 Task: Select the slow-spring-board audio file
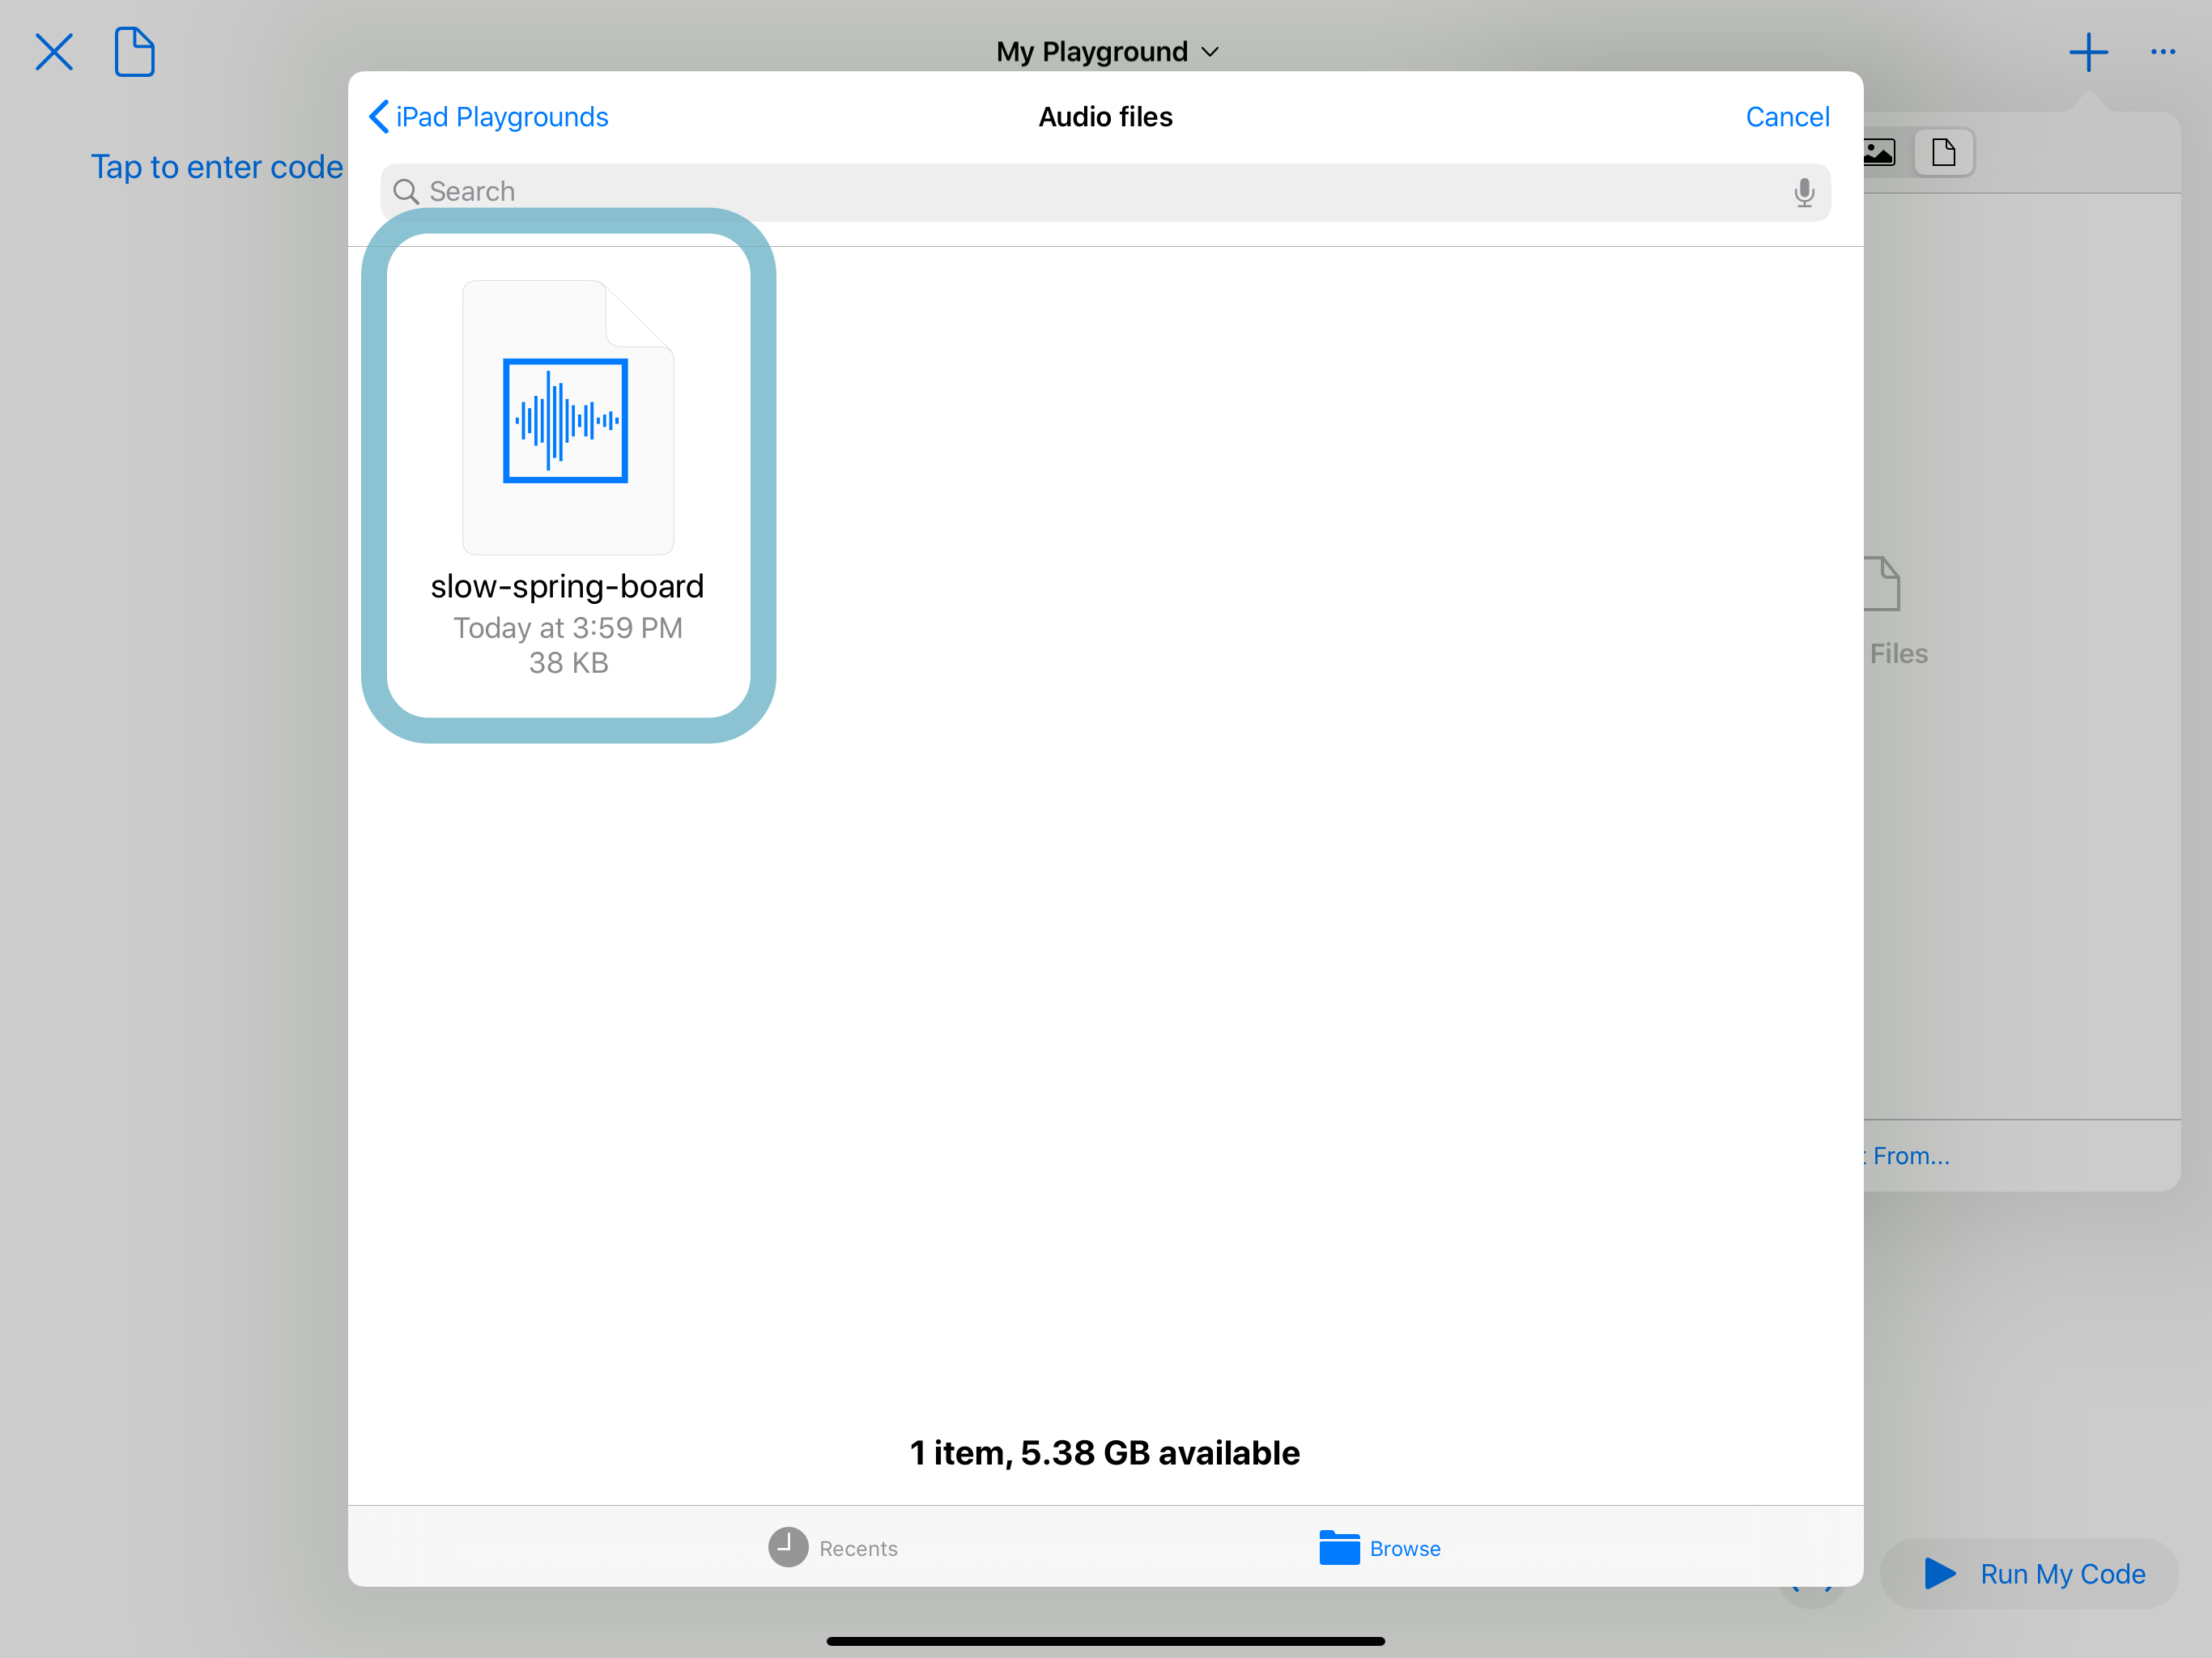pyautogui.click(x=567, y=420)
